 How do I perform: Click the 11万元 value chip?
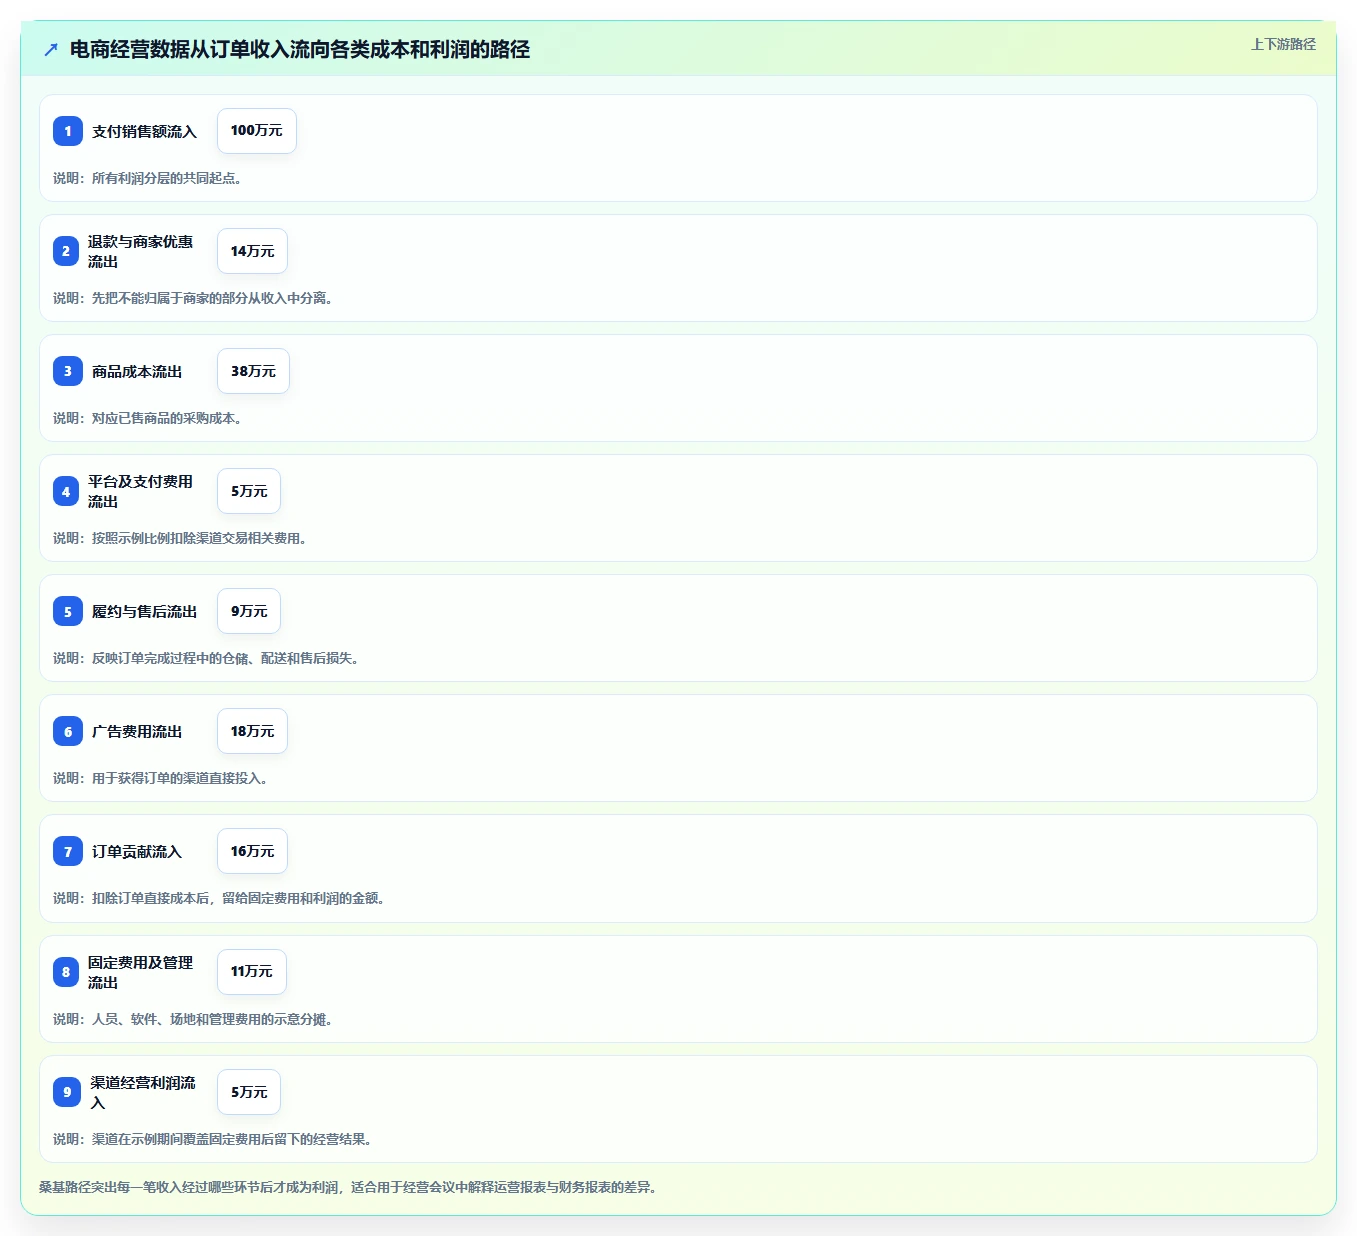point(252,972)
